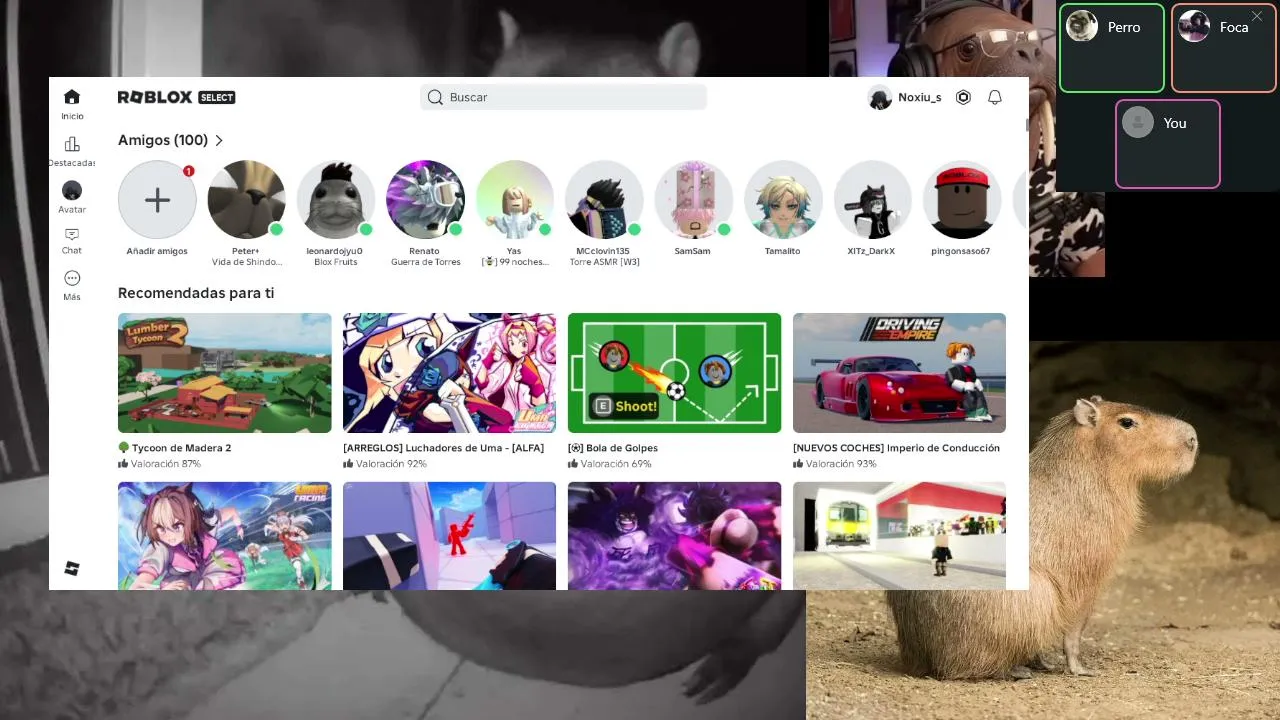
Task: Open the Chat sidebar icon
Action: tap(72, 234)
